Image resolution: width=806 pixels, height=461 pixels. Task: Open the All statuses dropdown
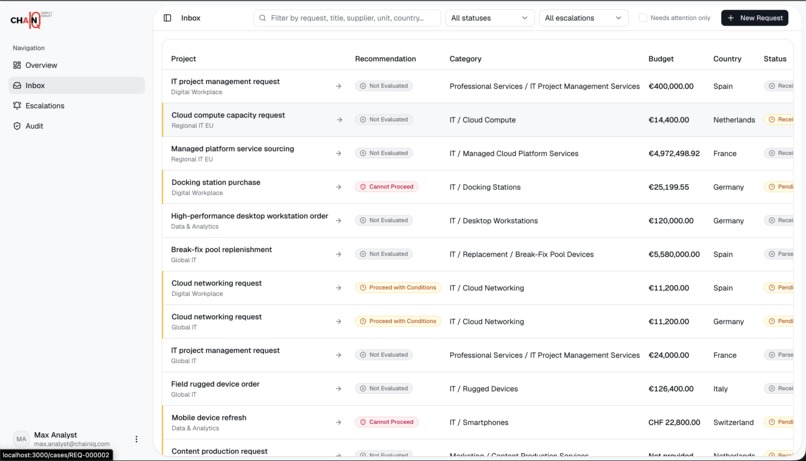[x=489, y=18]
